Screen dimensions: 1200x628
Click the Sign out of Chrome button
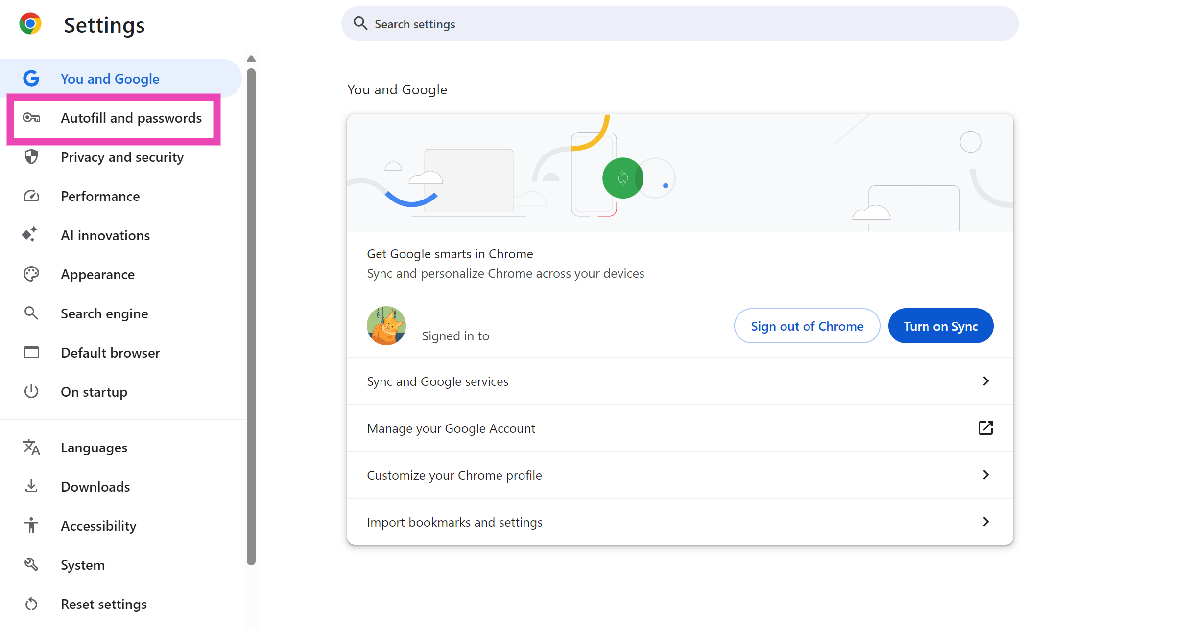point(807,326)
